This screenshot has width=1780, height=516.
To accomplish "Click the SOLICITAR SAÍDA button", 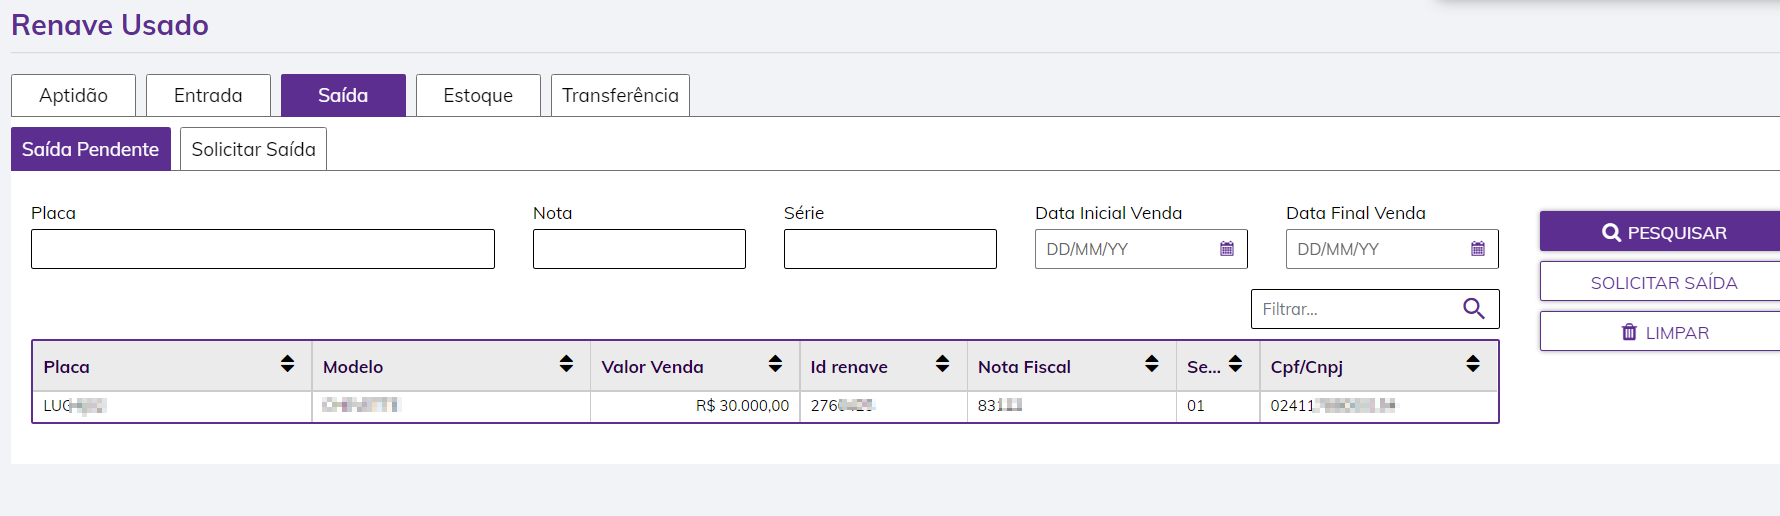I will click(x=1663, y=283).
